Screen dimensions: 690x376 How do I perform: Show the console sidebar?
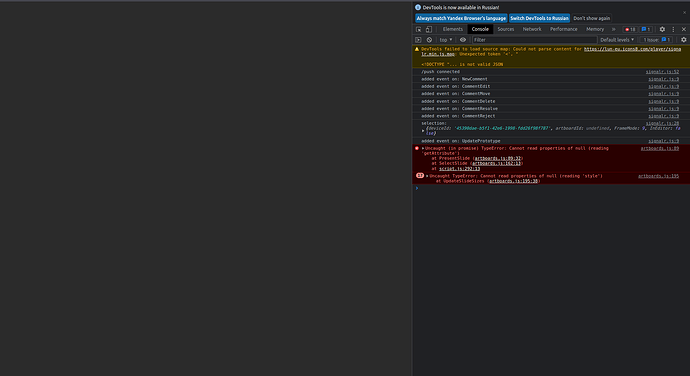[418, 40]
